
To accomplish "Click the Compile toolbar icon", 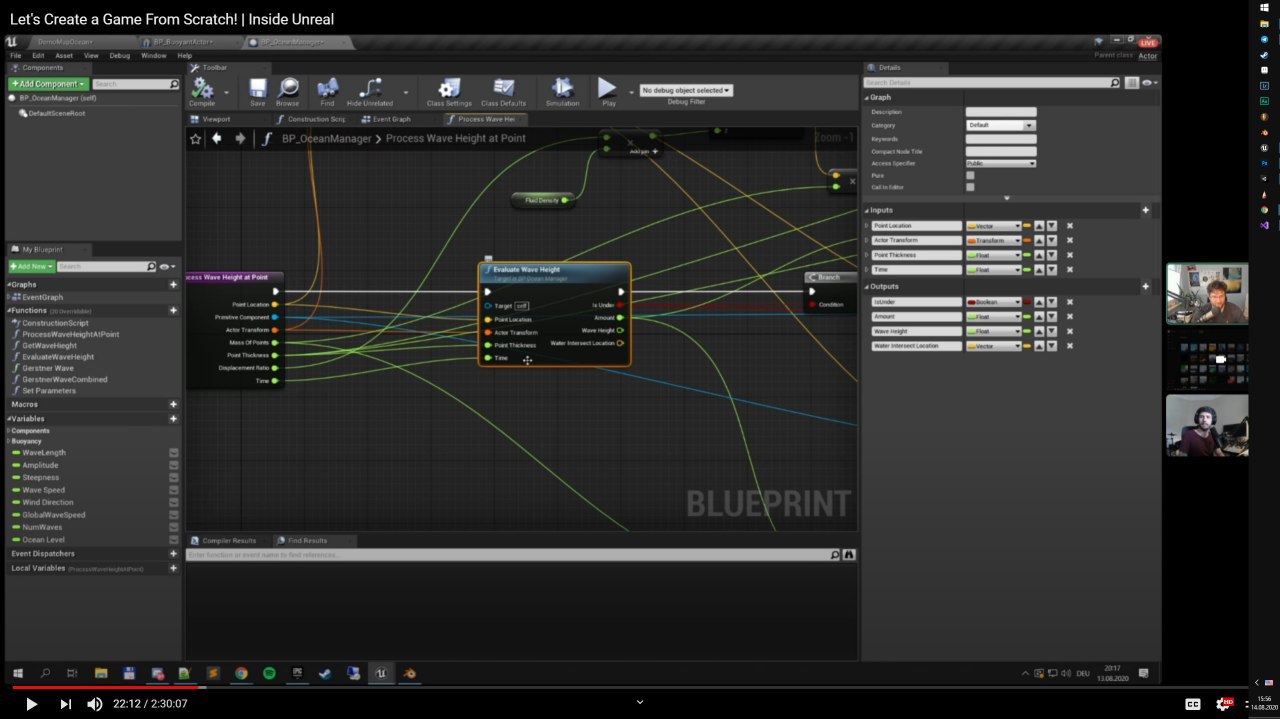I will coord(202,88).
